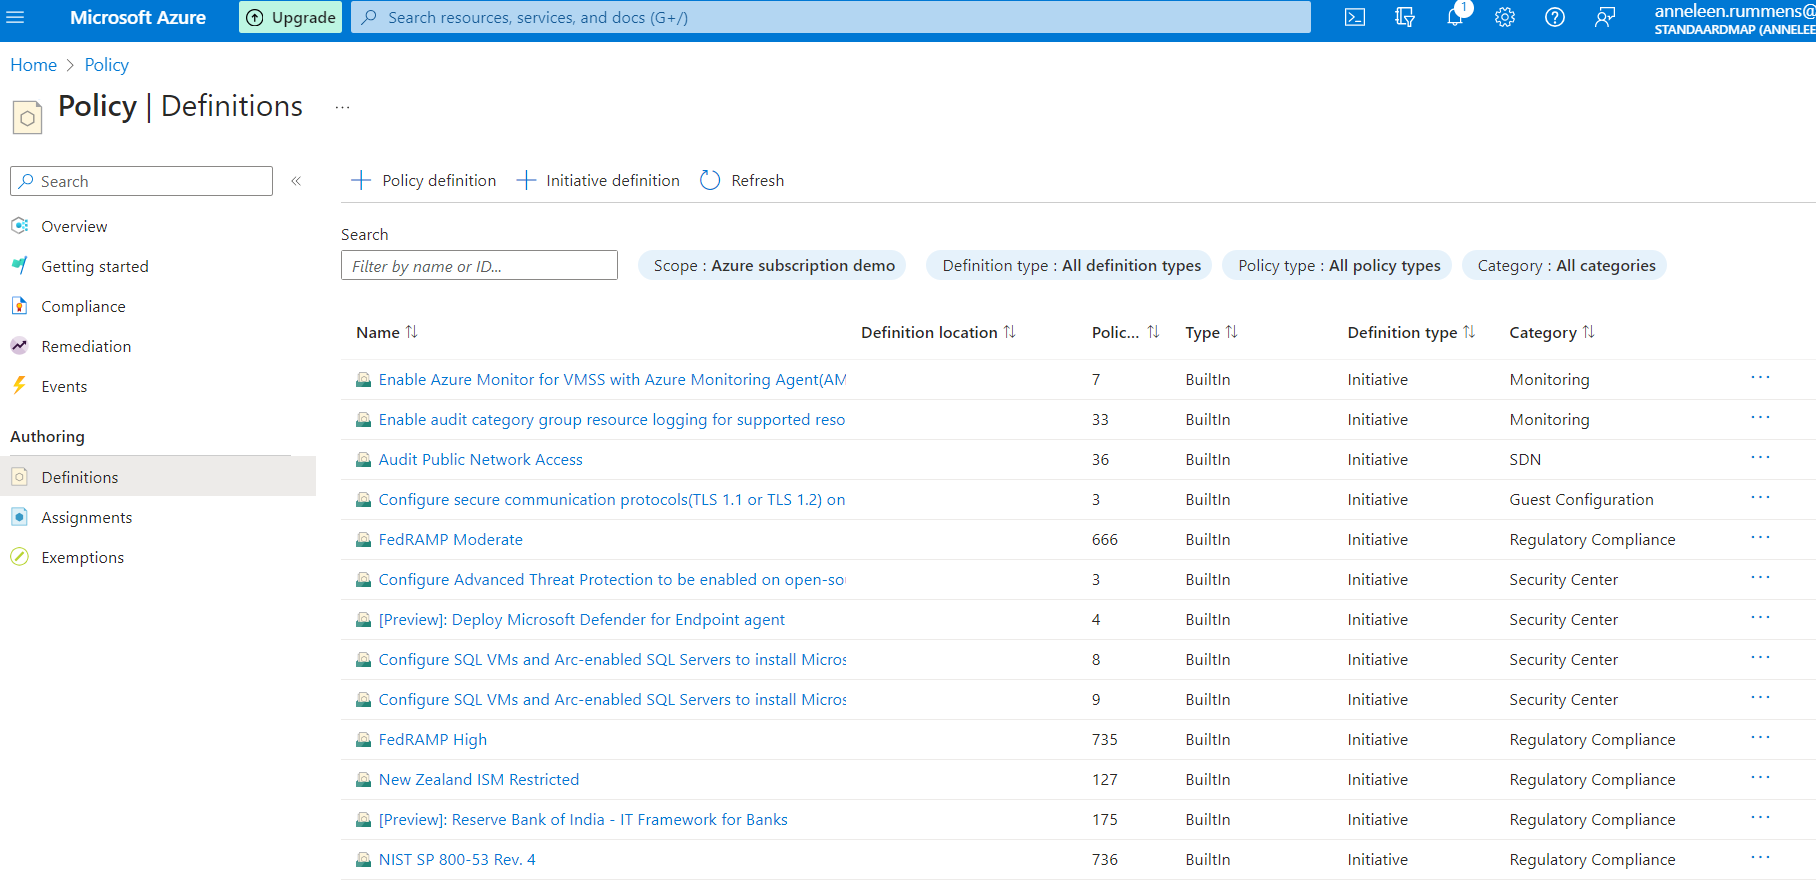This screenshot has height=885, width=1816.
Task: Open the anneleen.rummens account menu
Action: [1734, 19]
